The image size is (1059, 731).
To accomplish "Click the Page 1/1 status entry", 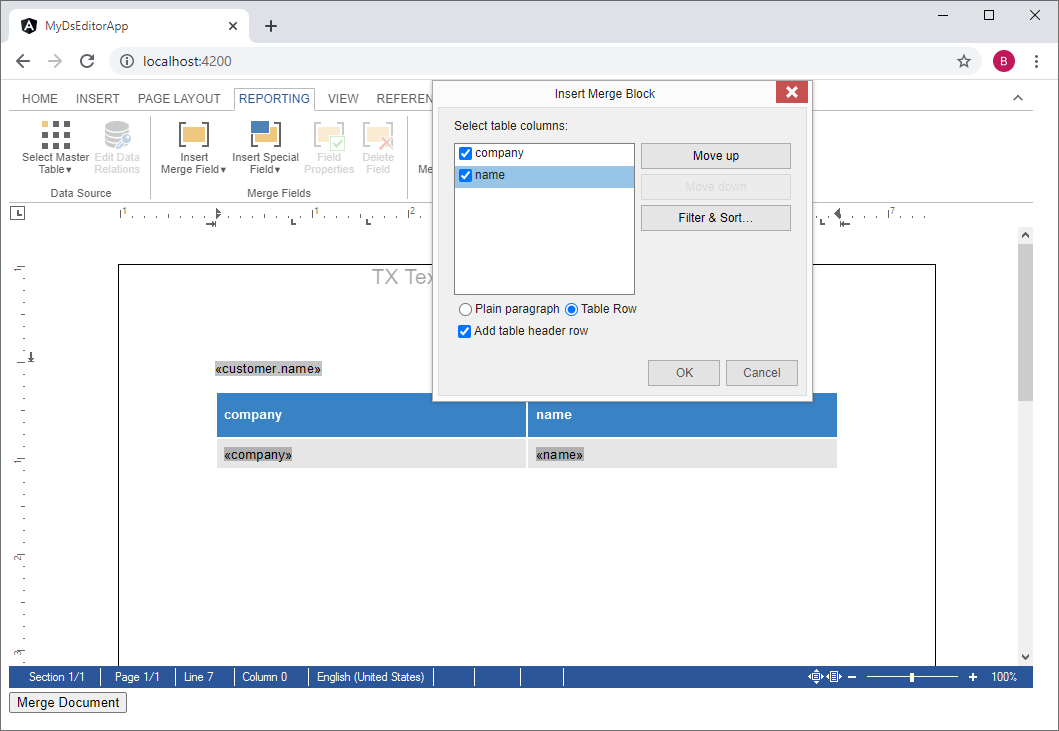I will (x=137, y=677).
